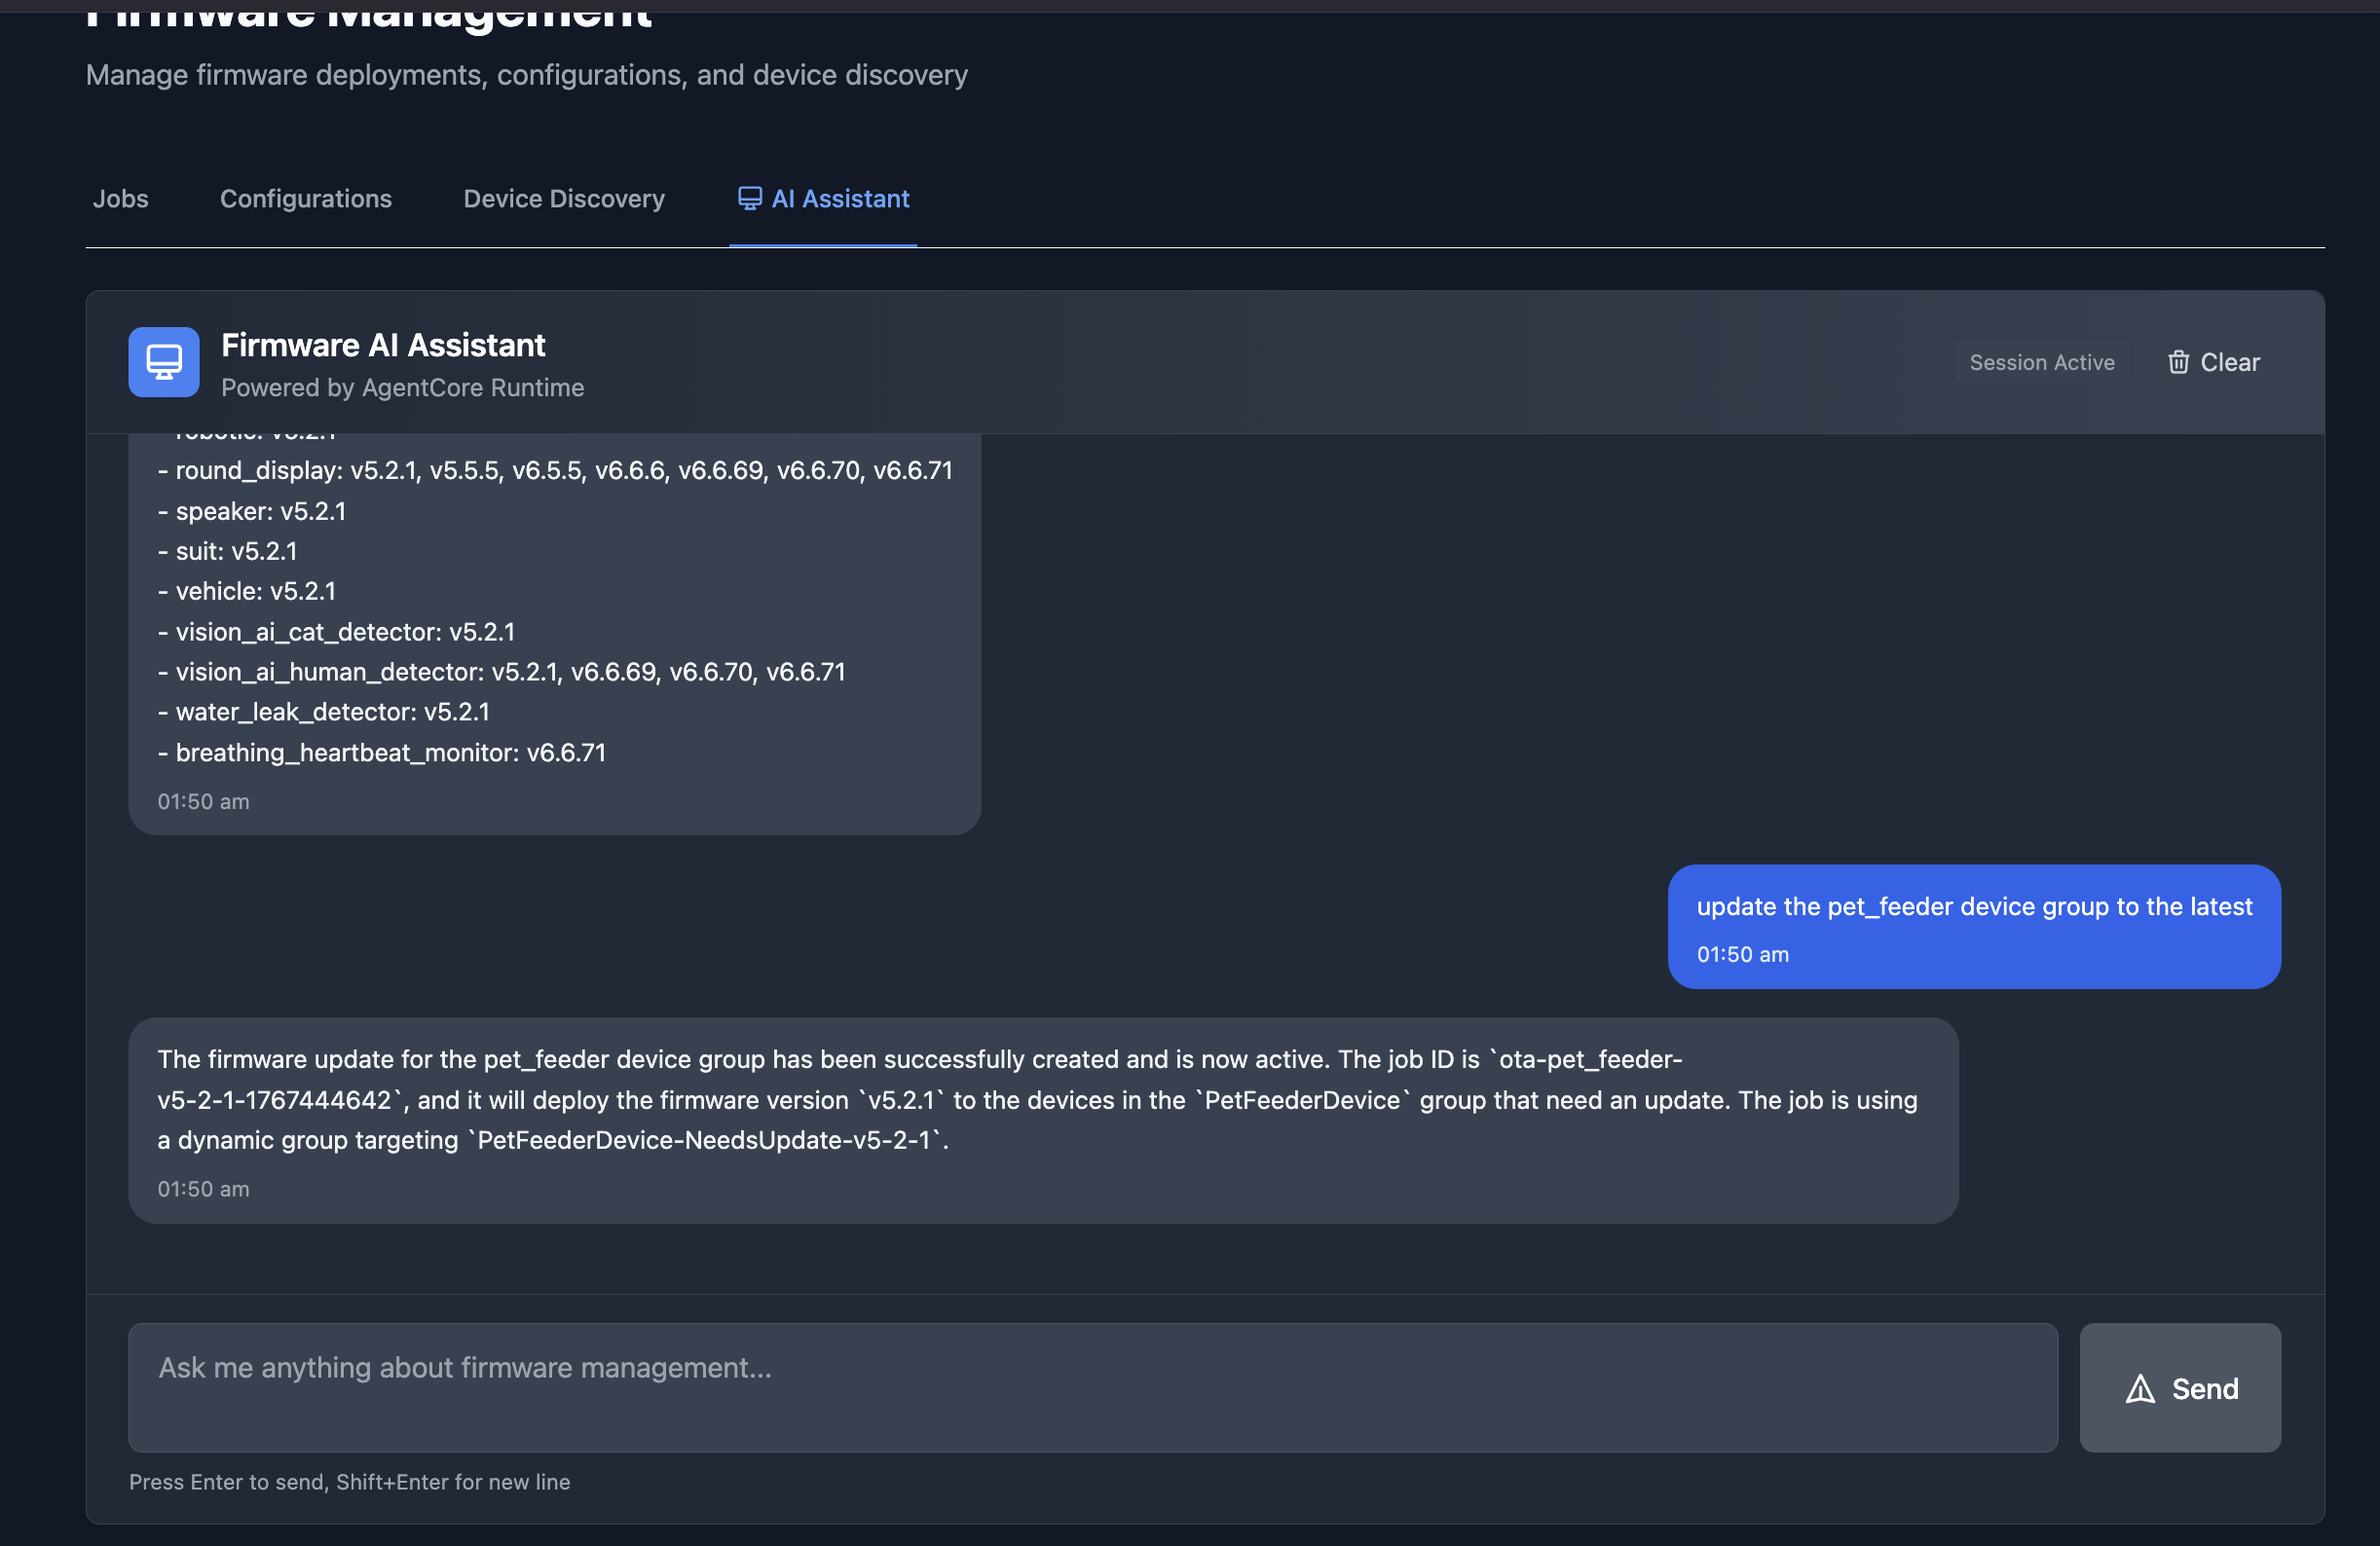The image size is (2380, 1546).
Task: Click the Firmware Management page heading
Action: pyautogui.click(x=370, y=15)
